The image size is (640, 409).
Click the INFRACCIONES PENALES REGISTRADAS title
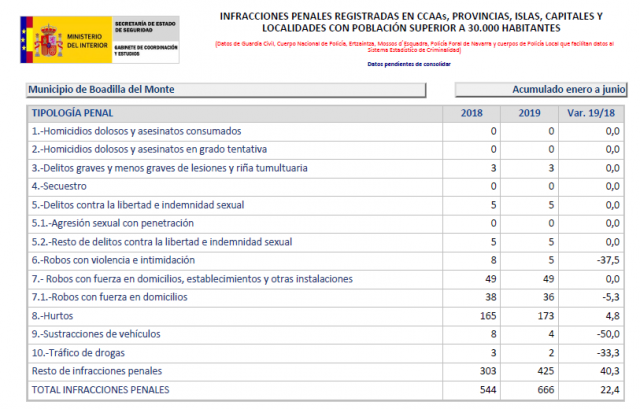411,22
